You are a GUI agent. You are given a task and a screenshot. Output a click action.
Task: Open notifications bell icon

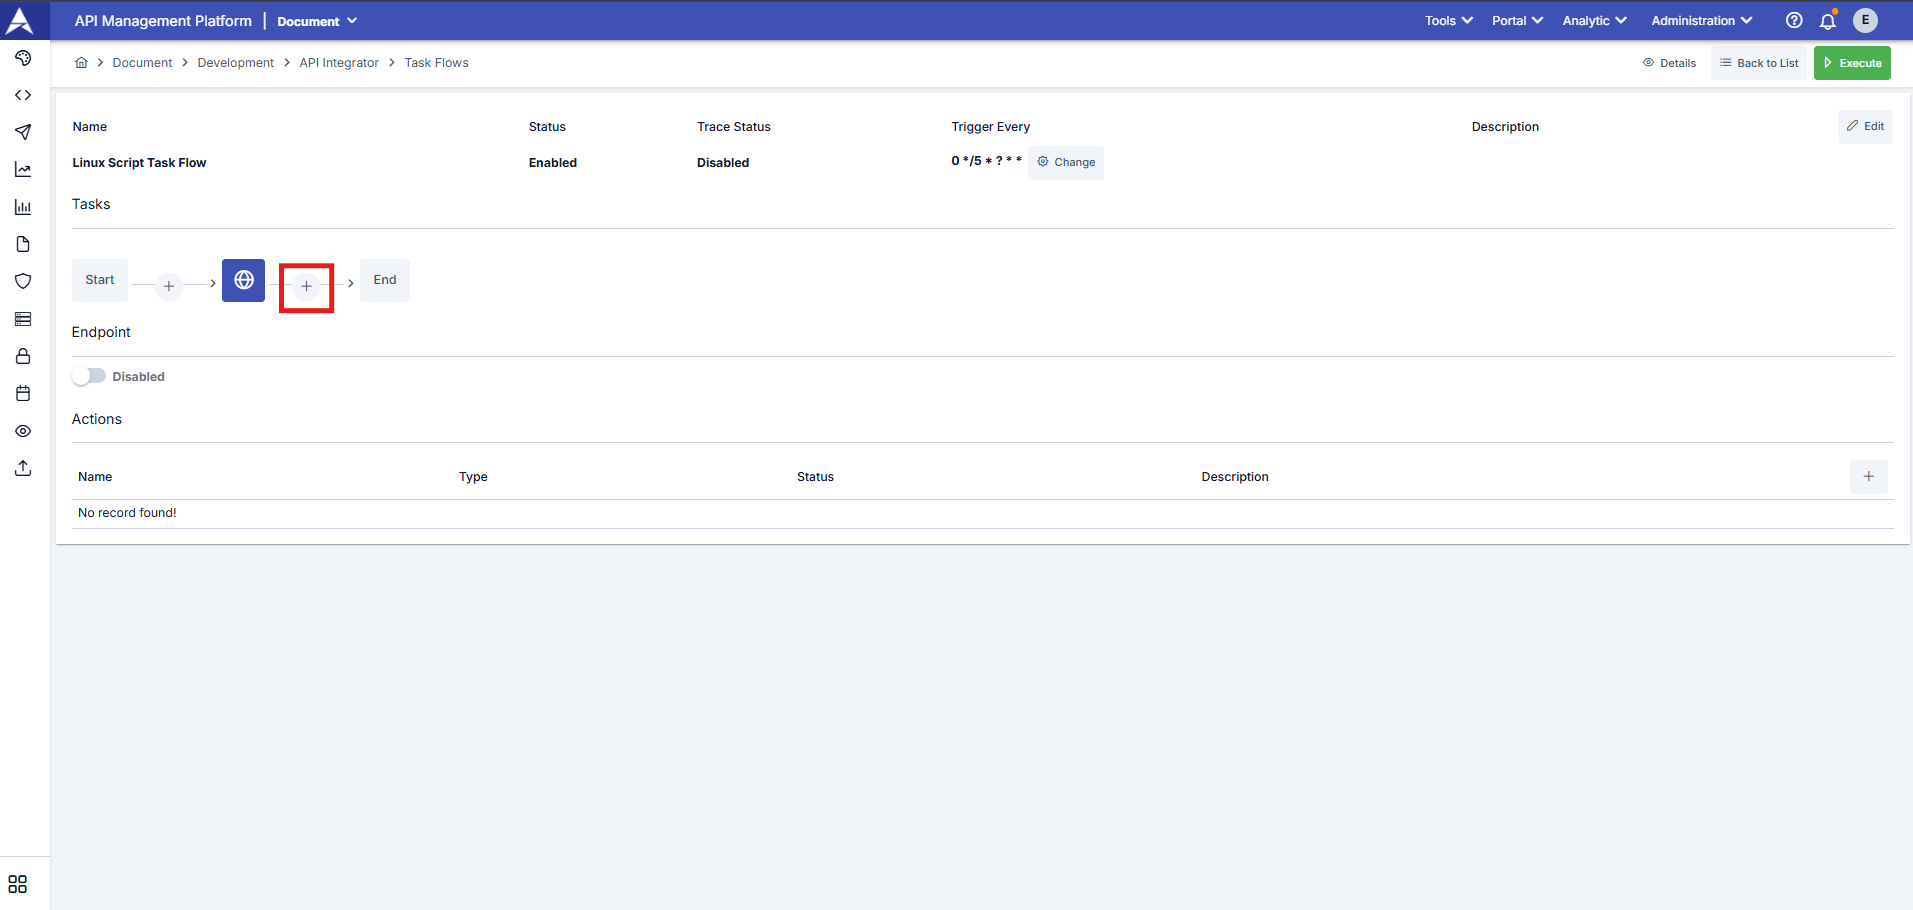pos(1827,21)
